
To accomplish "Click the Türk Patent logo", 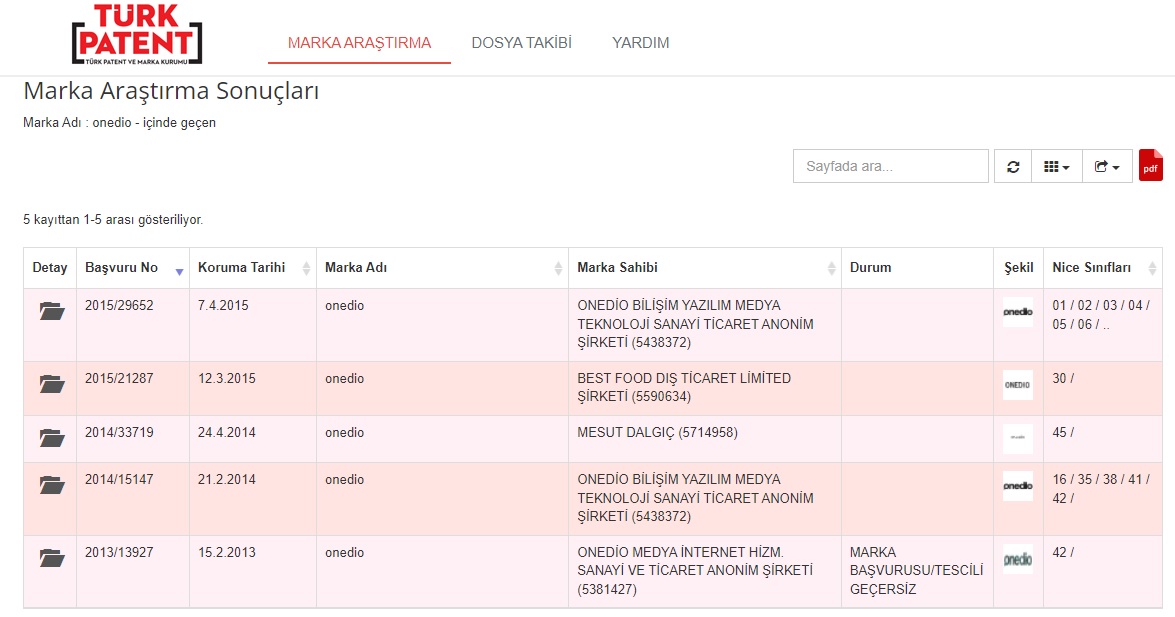I will point(136,34).
